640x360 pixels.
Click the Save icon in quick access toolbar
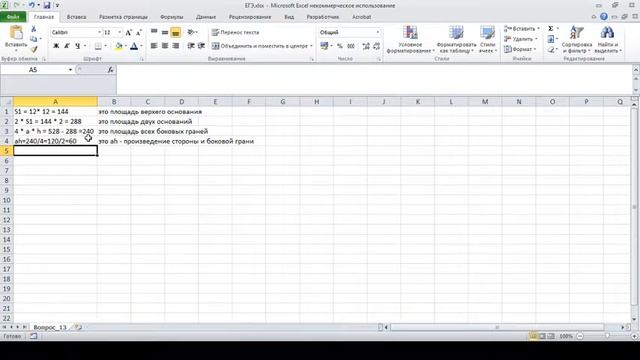(x=47, y=5)
